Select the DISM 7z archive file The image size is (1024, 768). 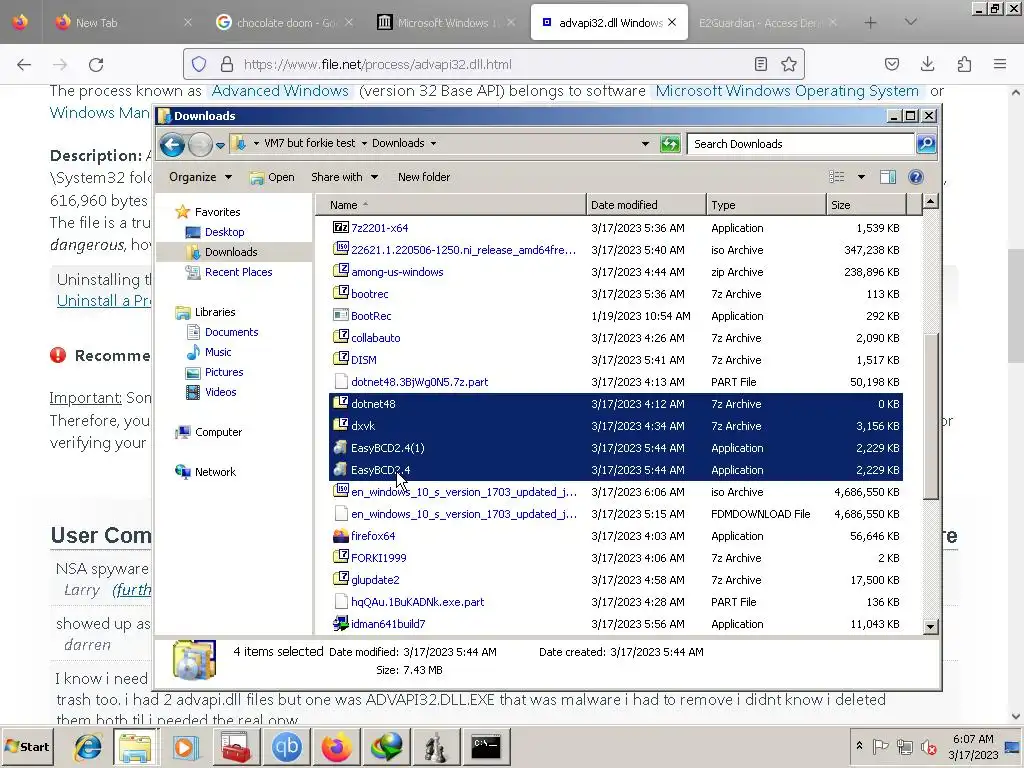363,360
